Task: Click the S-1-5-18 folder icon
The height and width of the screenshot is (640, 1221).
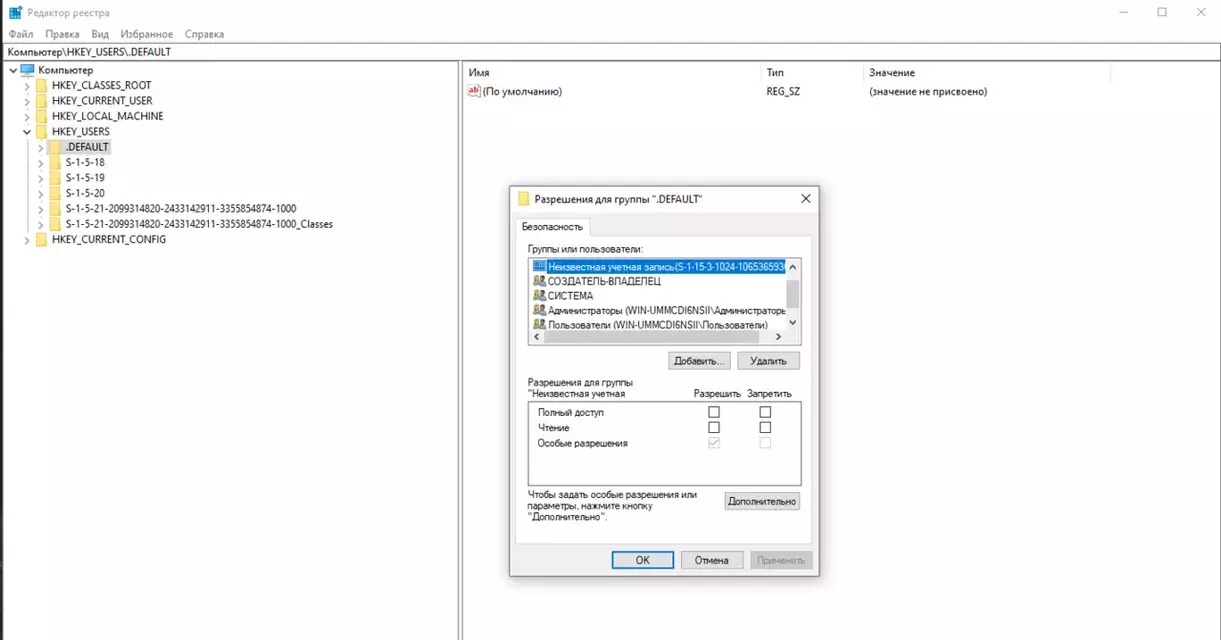Action: tap(55, 163)
